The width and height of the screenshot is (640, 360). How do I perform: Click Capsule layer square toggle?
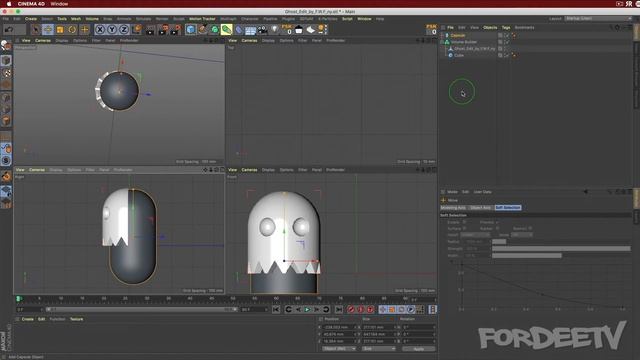click(500, 36)
